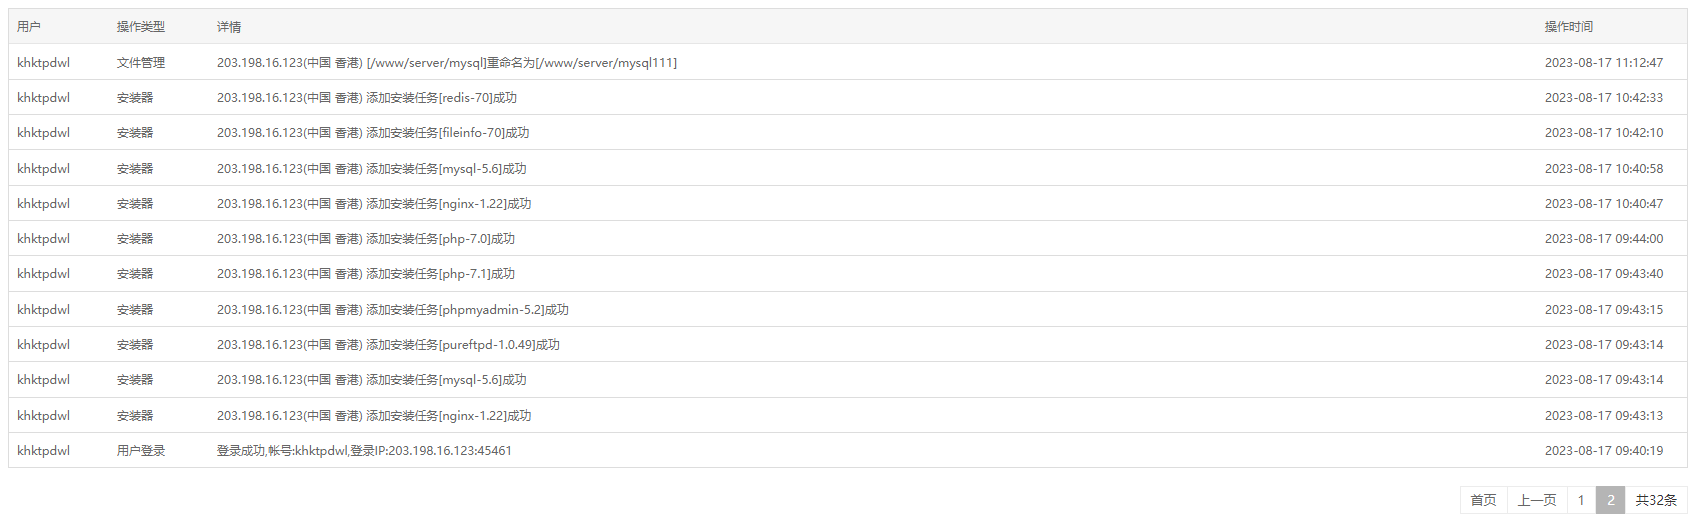
Task: Click the 用户 column header
Action: tap(29, 27)
